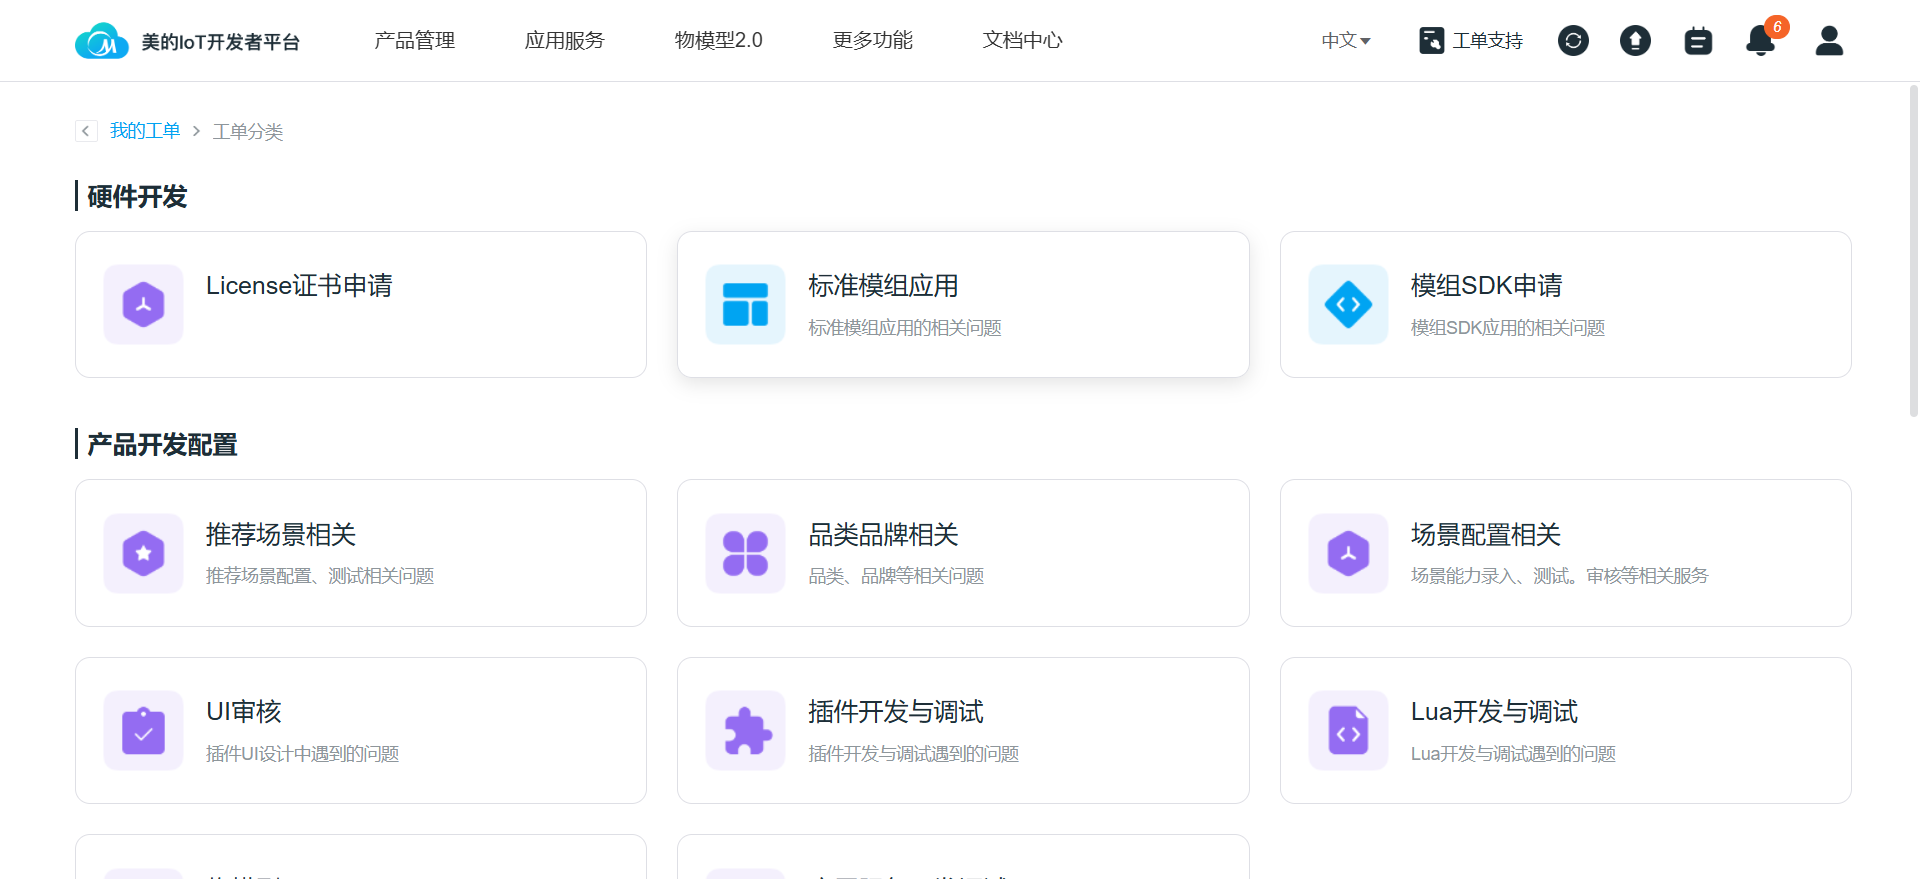Image resolution: width=1920 pixels, height=879 pixels.
Task: Choose the Lua开发与调试 category card
Action: pos(1565,731)
